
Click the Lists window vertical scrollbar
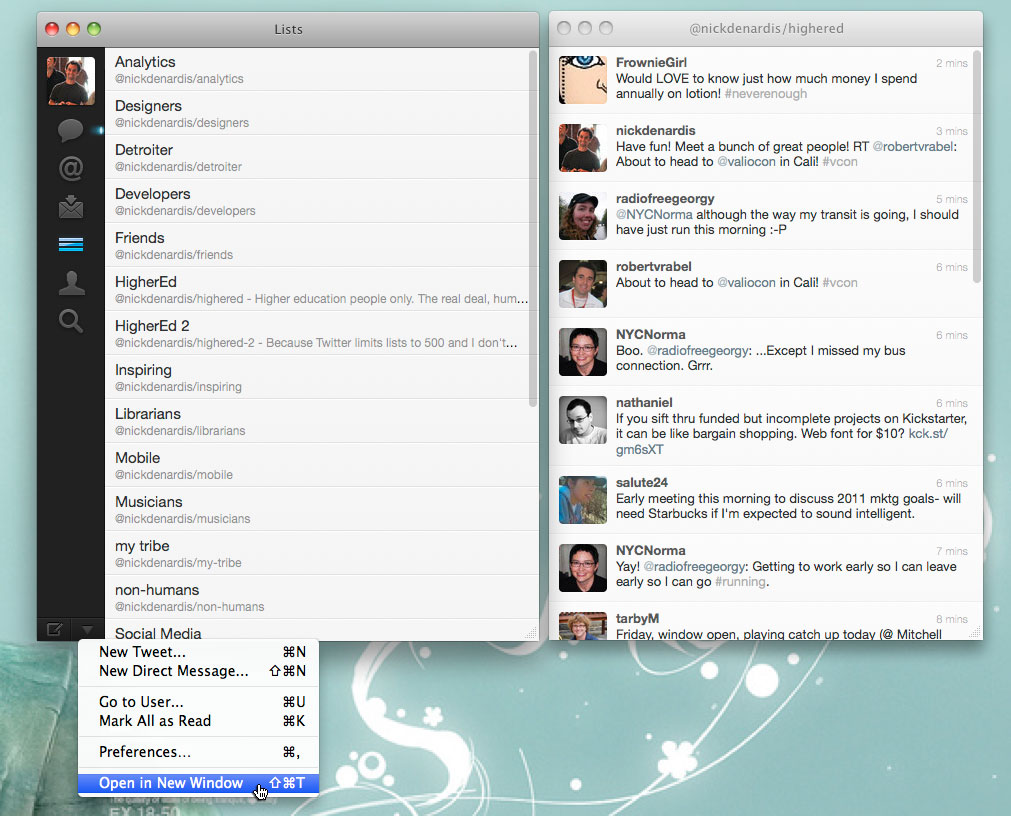[x=533, y=228]
